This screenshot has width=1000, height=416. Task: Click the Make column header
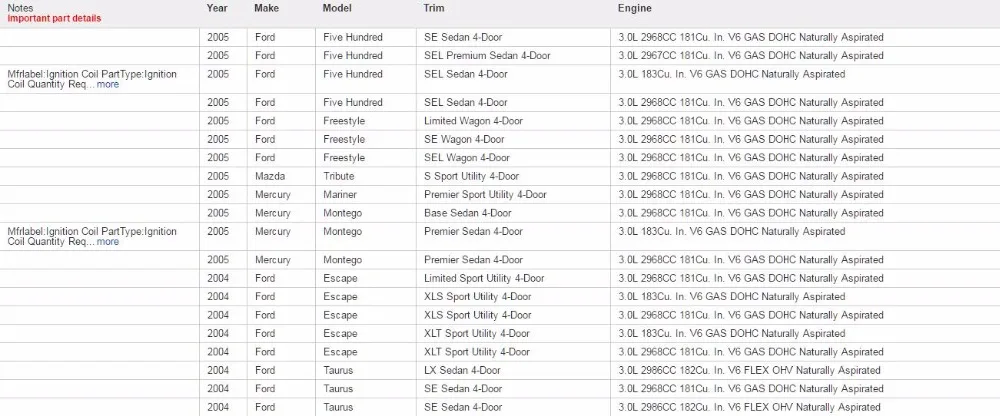266,8
